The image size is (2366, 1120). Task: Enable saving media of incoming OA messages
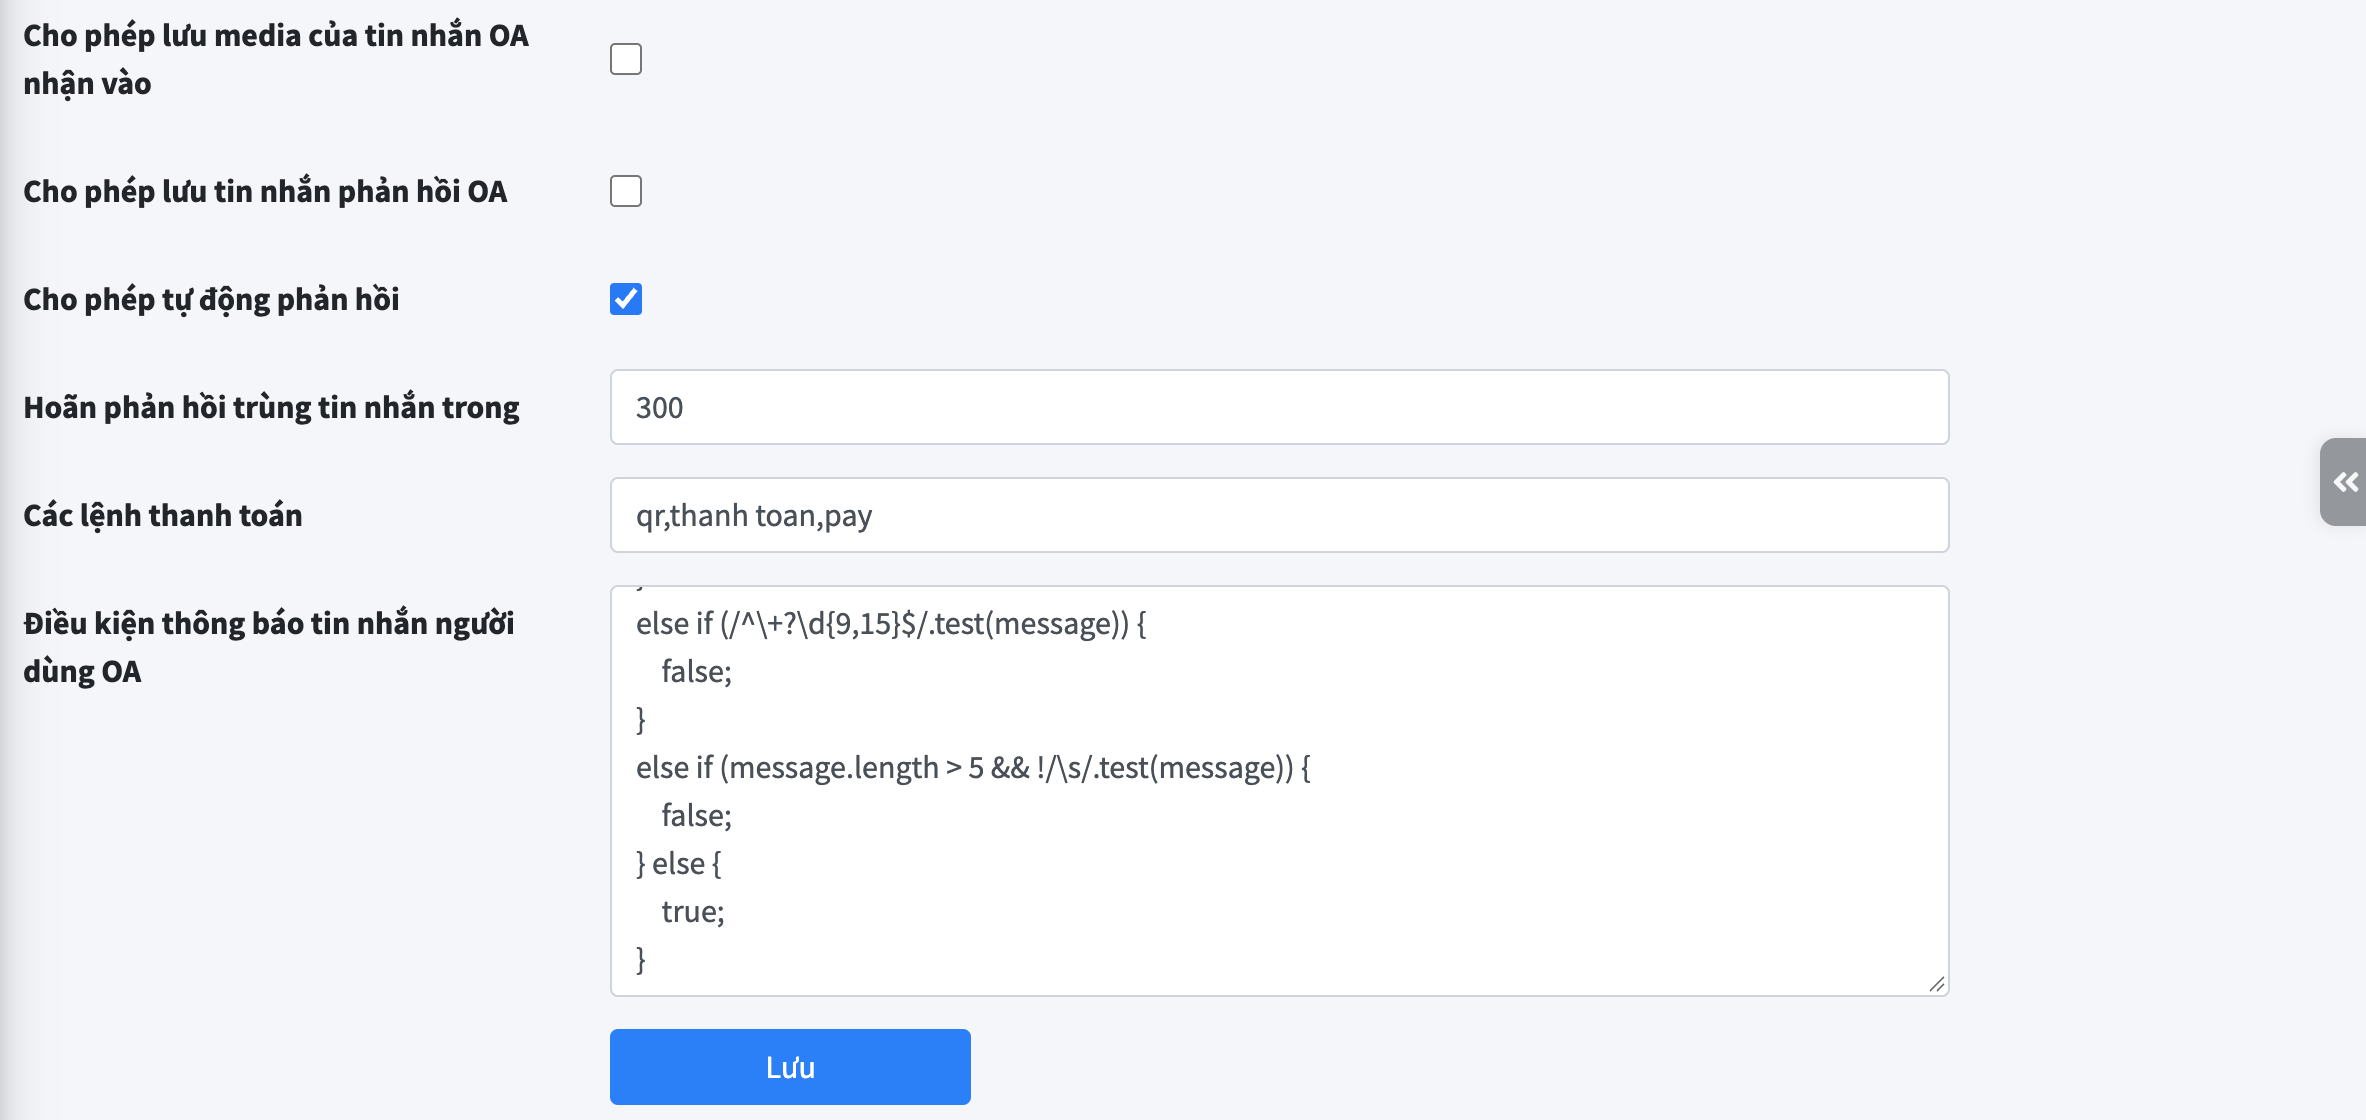pos(626,59)
